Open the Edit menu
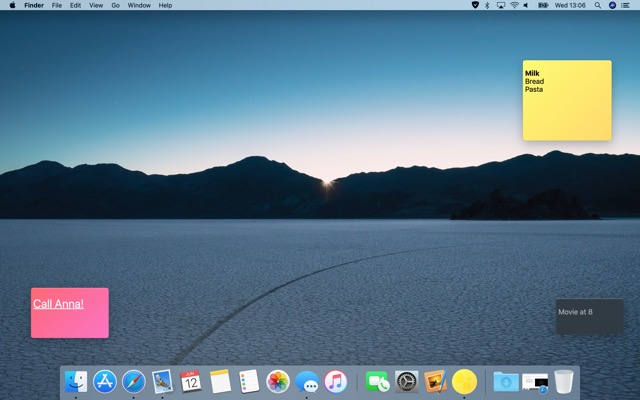640x400 pixels. (75, 5)
